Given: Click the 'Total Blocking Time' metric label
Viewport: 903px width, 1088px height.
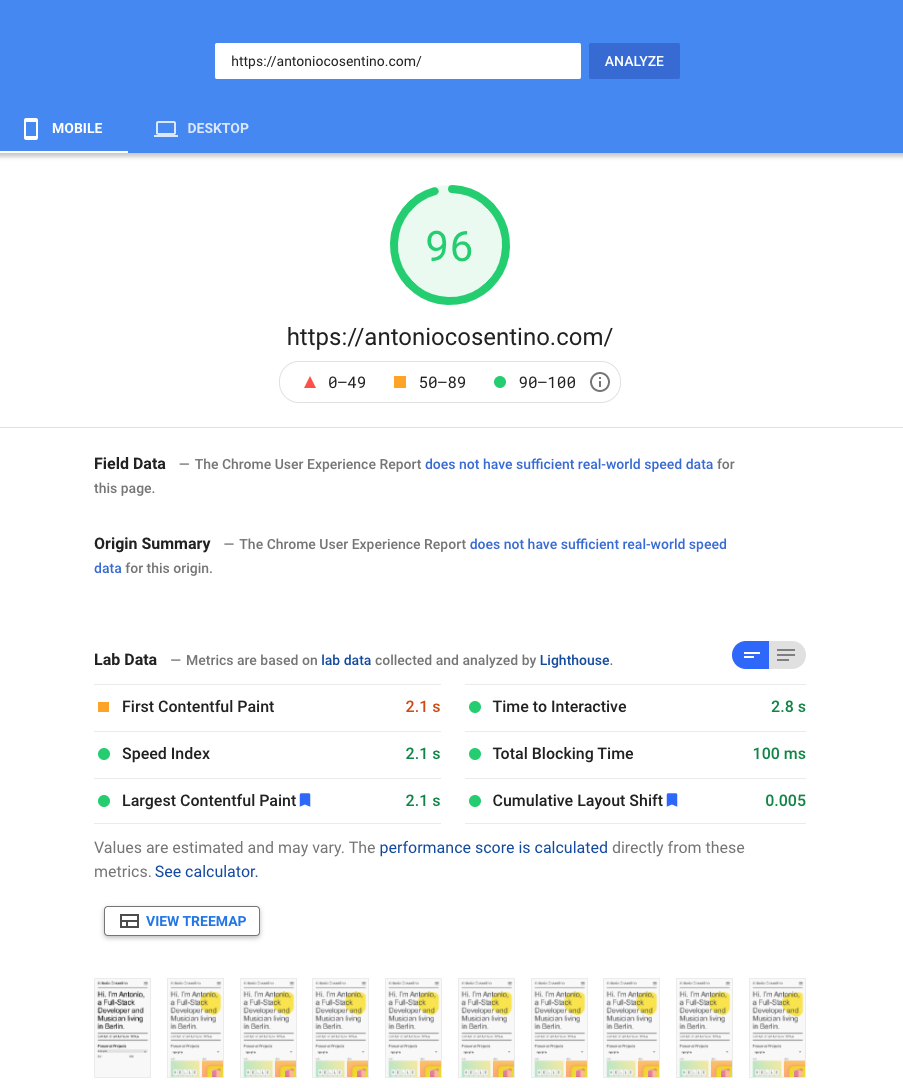Looking at the screenshot, I should [x=563, y=754].
